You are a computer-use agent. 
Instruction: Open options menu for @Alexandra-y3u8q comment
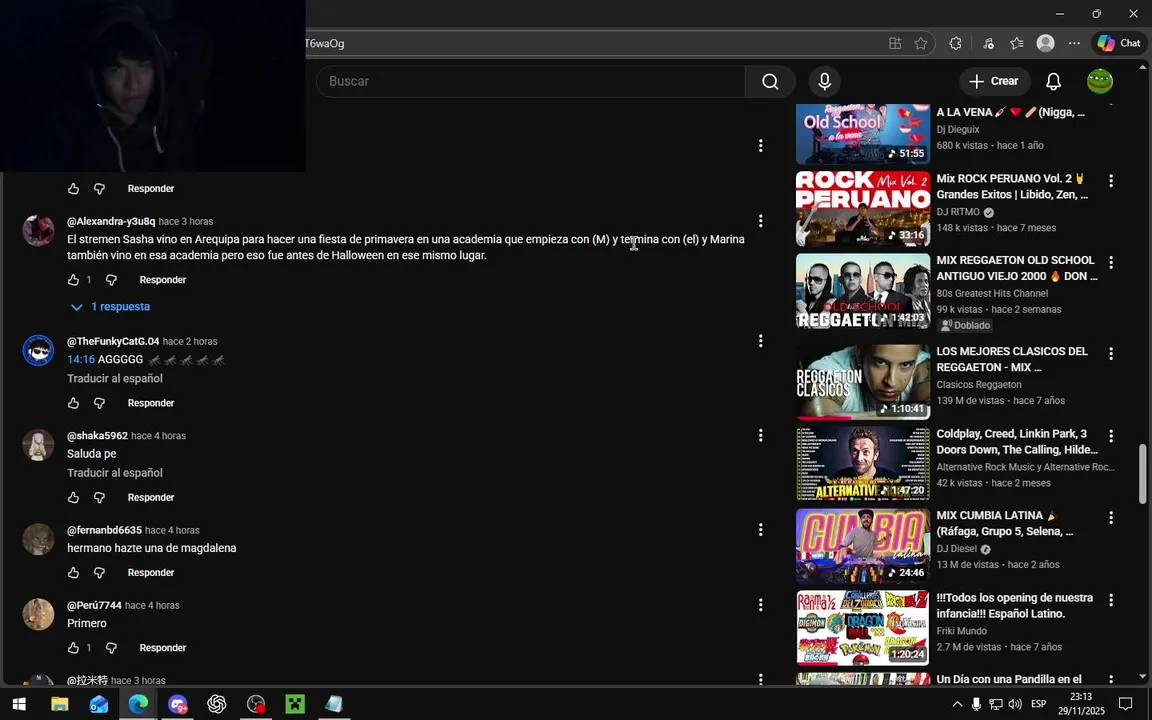[760, 221]
